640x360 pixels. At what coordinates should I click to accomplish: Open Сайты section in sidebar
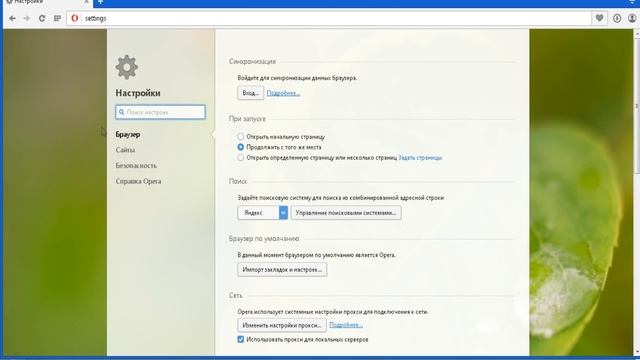tap(125, 150)
